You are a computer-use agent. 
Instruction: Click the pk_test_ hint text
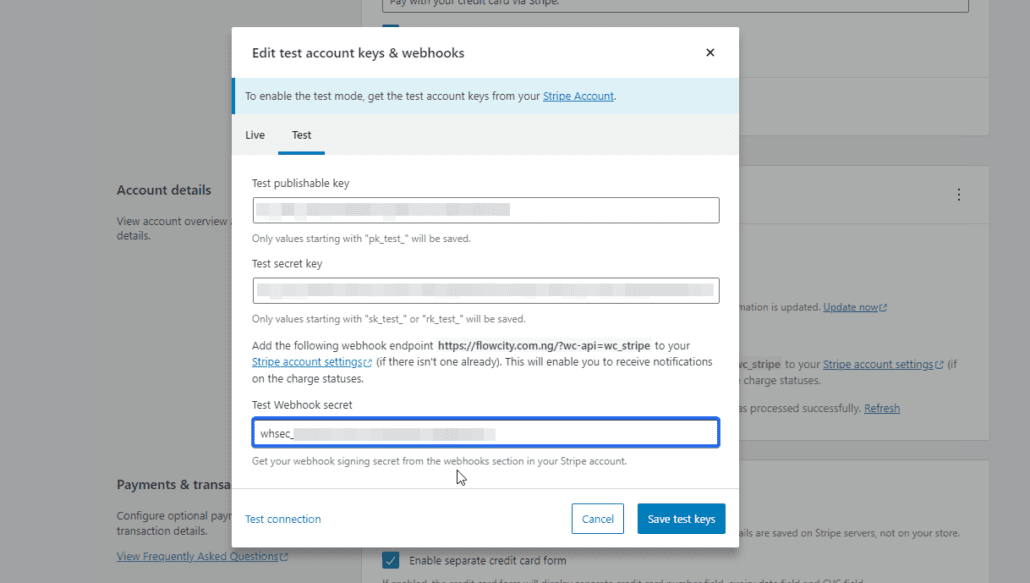pyautogui.click(x=361, y=238)
